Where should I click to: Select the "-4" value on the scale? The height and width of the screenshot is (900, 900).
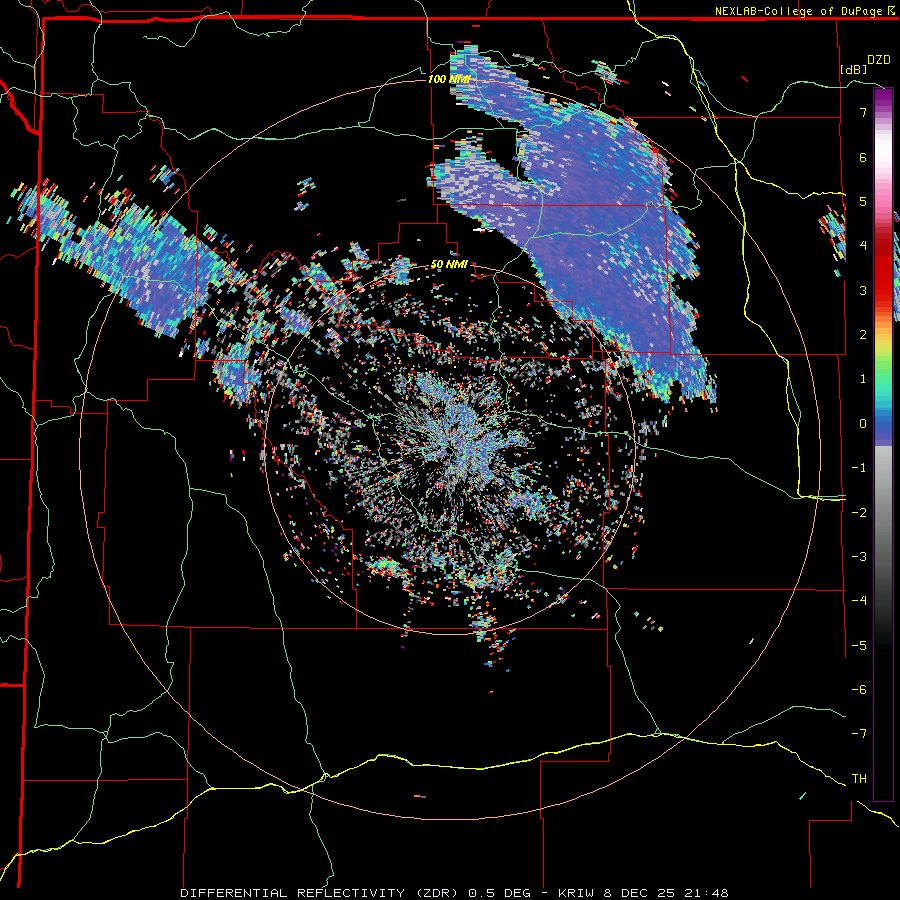(x=859, y=601)
